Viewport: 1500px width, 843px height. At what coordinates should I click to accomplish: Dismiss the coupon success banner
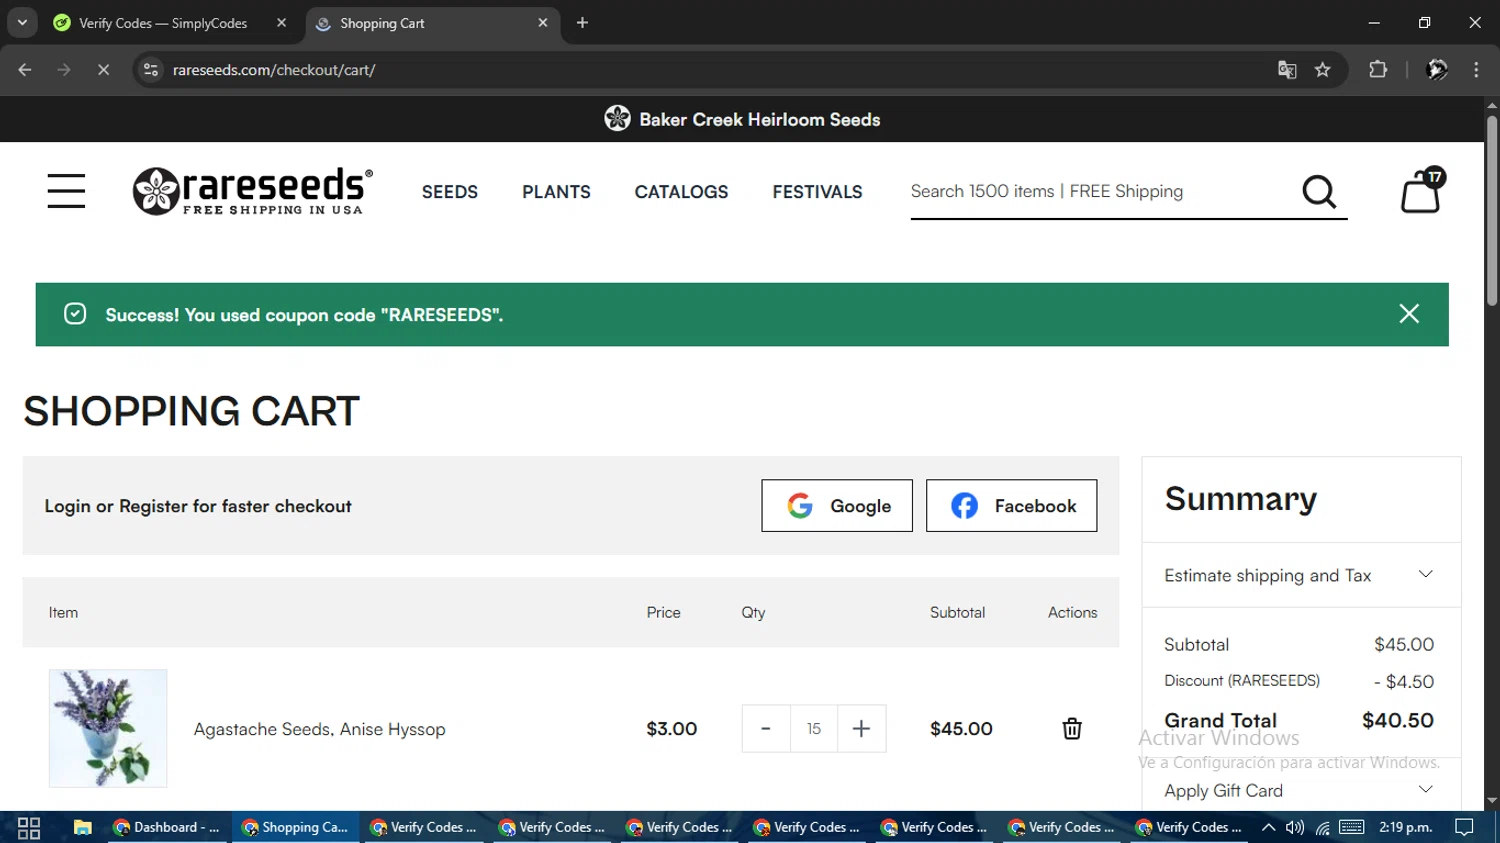point(1409,314)
